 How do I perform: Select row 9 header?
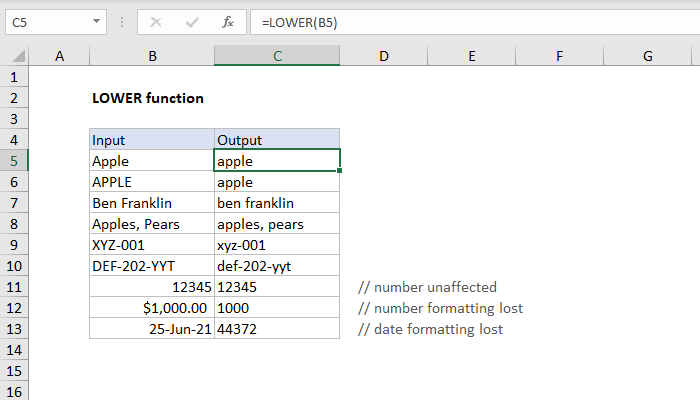14,245
